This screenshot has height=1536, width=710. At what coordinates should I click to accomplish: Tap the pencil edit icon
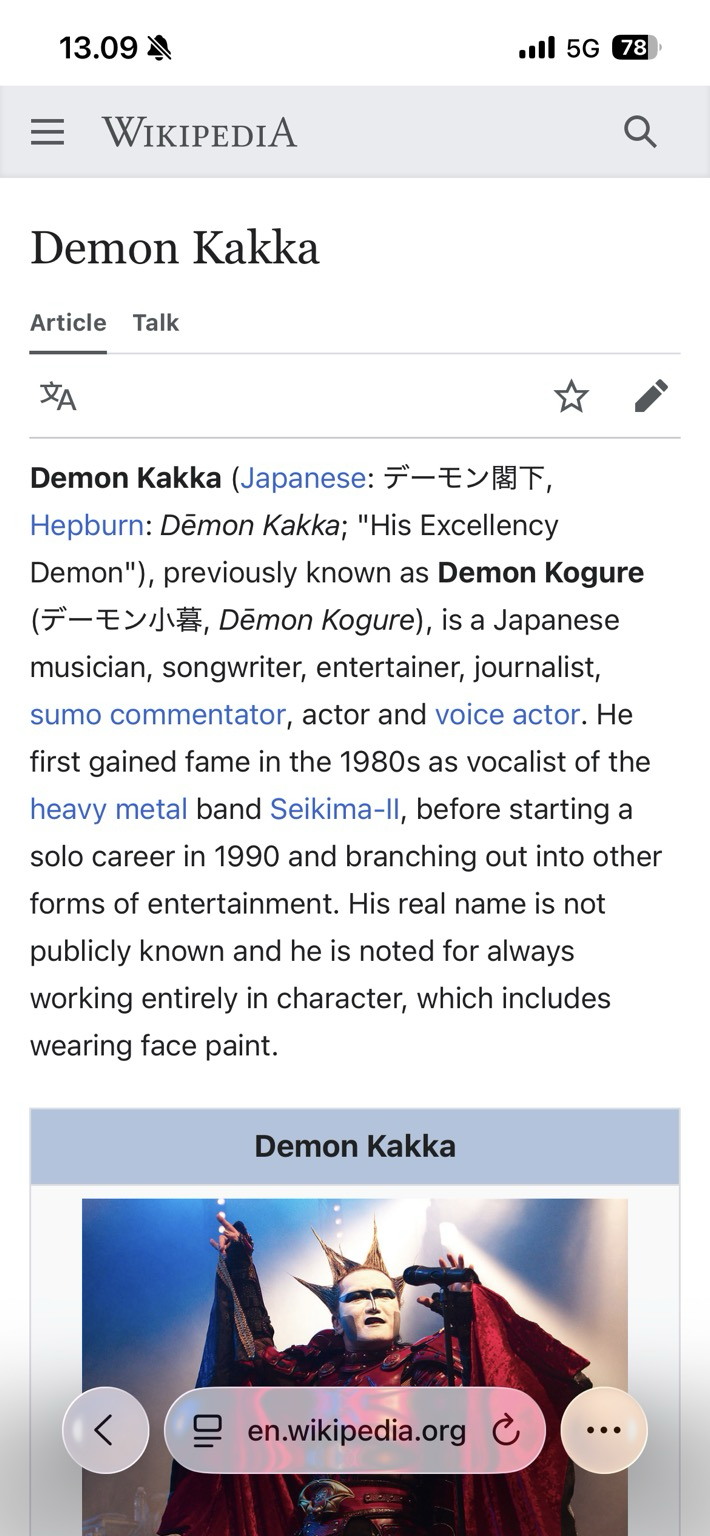tap(651, 396)
